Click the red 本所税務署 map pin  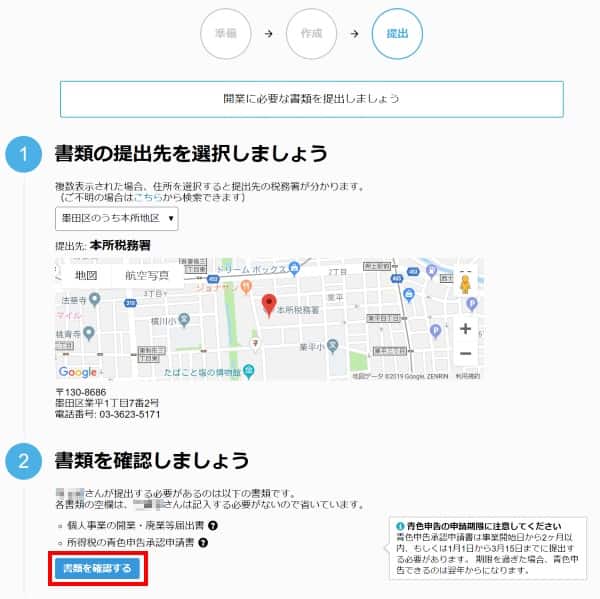pyautogui.click(x=268, y=305)
